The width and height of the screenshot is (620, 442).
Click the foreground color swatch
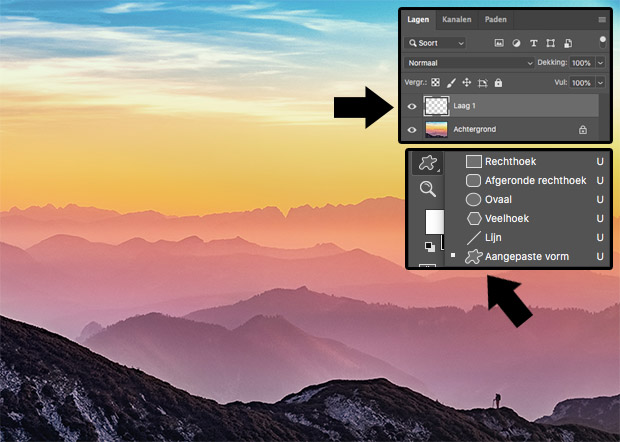coord(433,221)
